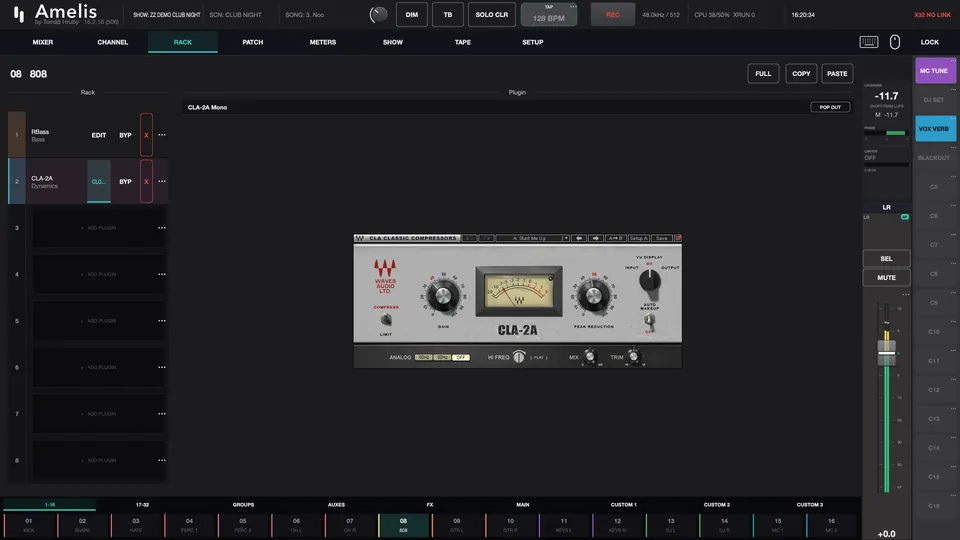Tap the 128 BPM tempo button
This screenshot has width=960, height=540.
tap(549, 15)
